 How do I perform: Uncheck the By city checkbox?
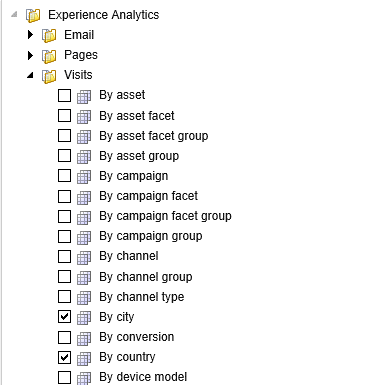(64, 317)
